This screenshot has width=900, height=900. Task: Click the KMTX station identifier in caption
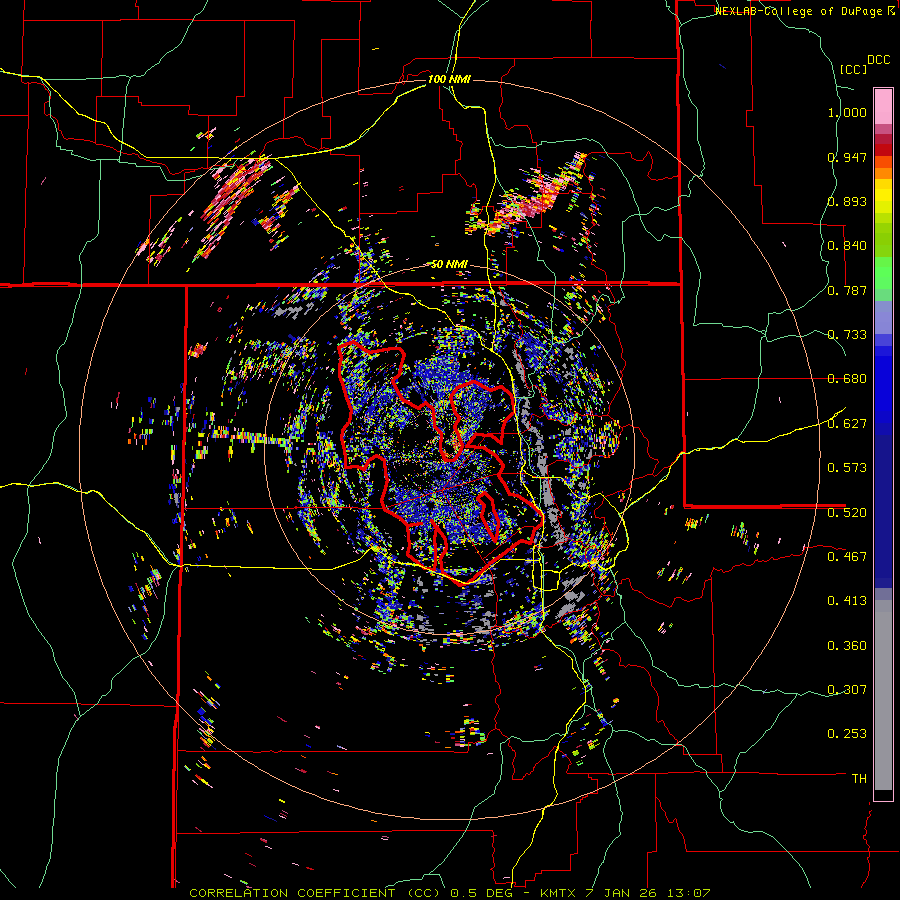[560, 893]
